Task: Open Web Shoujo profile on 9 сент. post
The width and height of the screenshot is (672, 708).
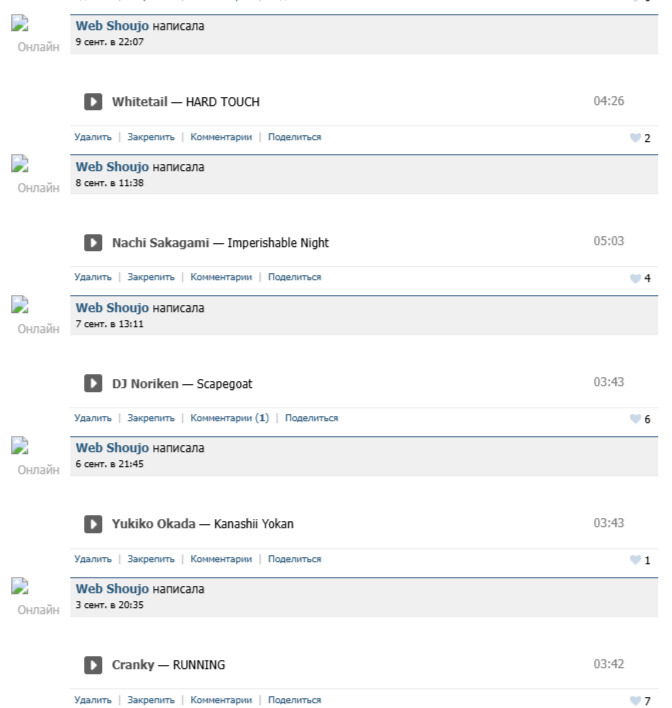Action: tap(112, 26)
